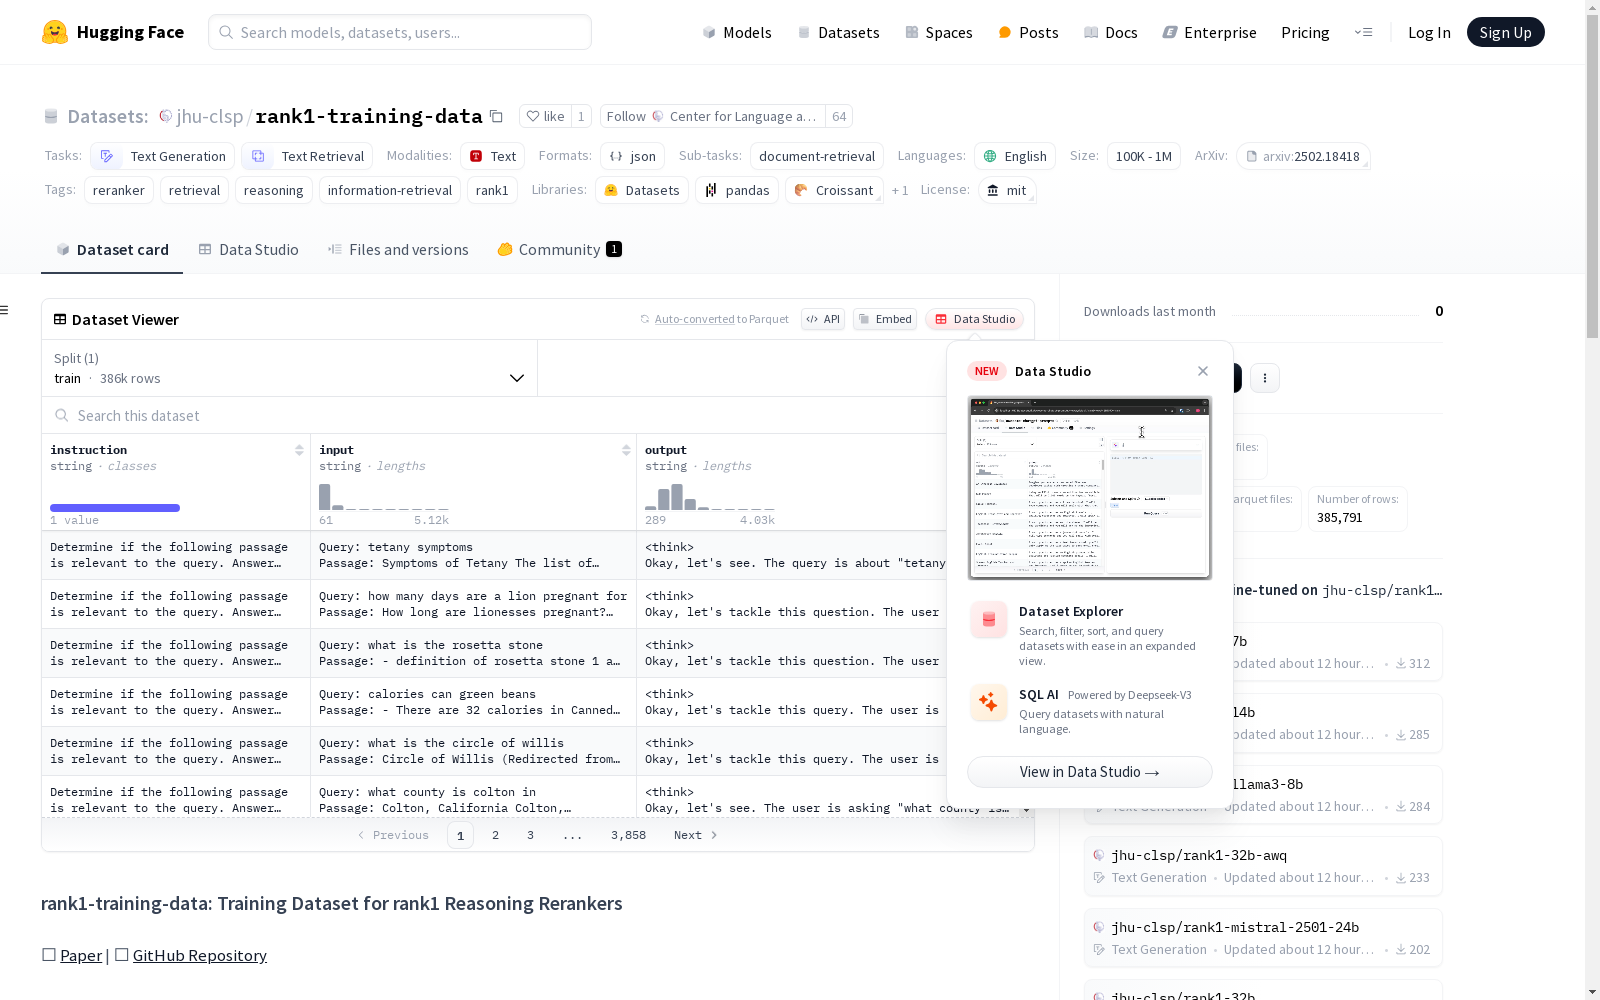Switch to the Data Studio tab

[248, 250]
